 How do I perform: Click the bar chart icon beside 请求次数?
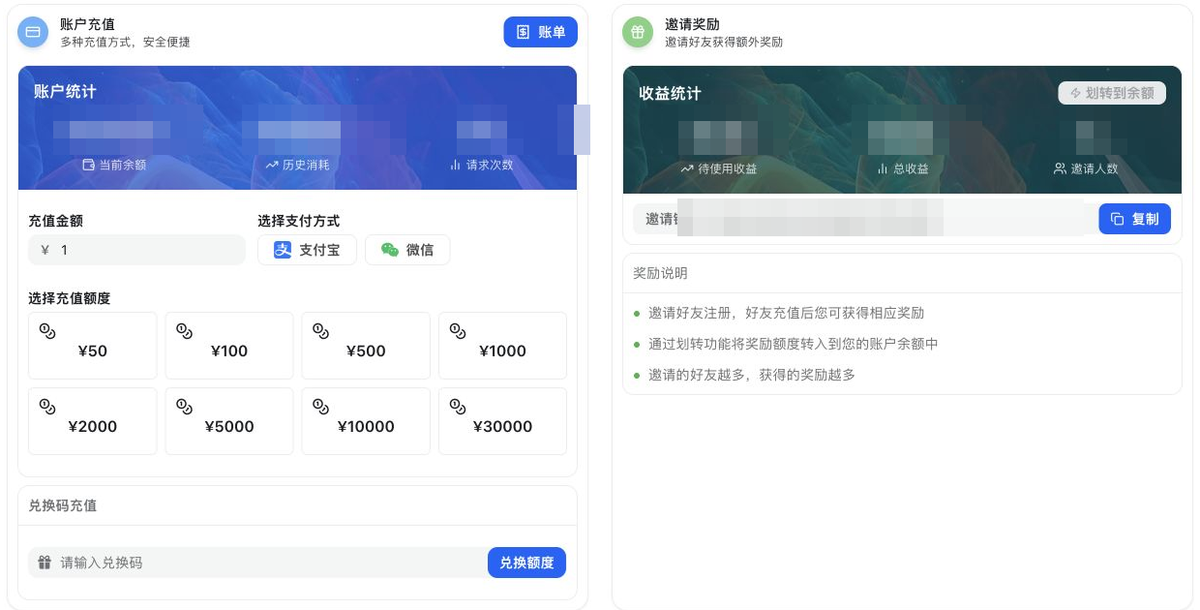pyautogui.click(x=455, y=164)
